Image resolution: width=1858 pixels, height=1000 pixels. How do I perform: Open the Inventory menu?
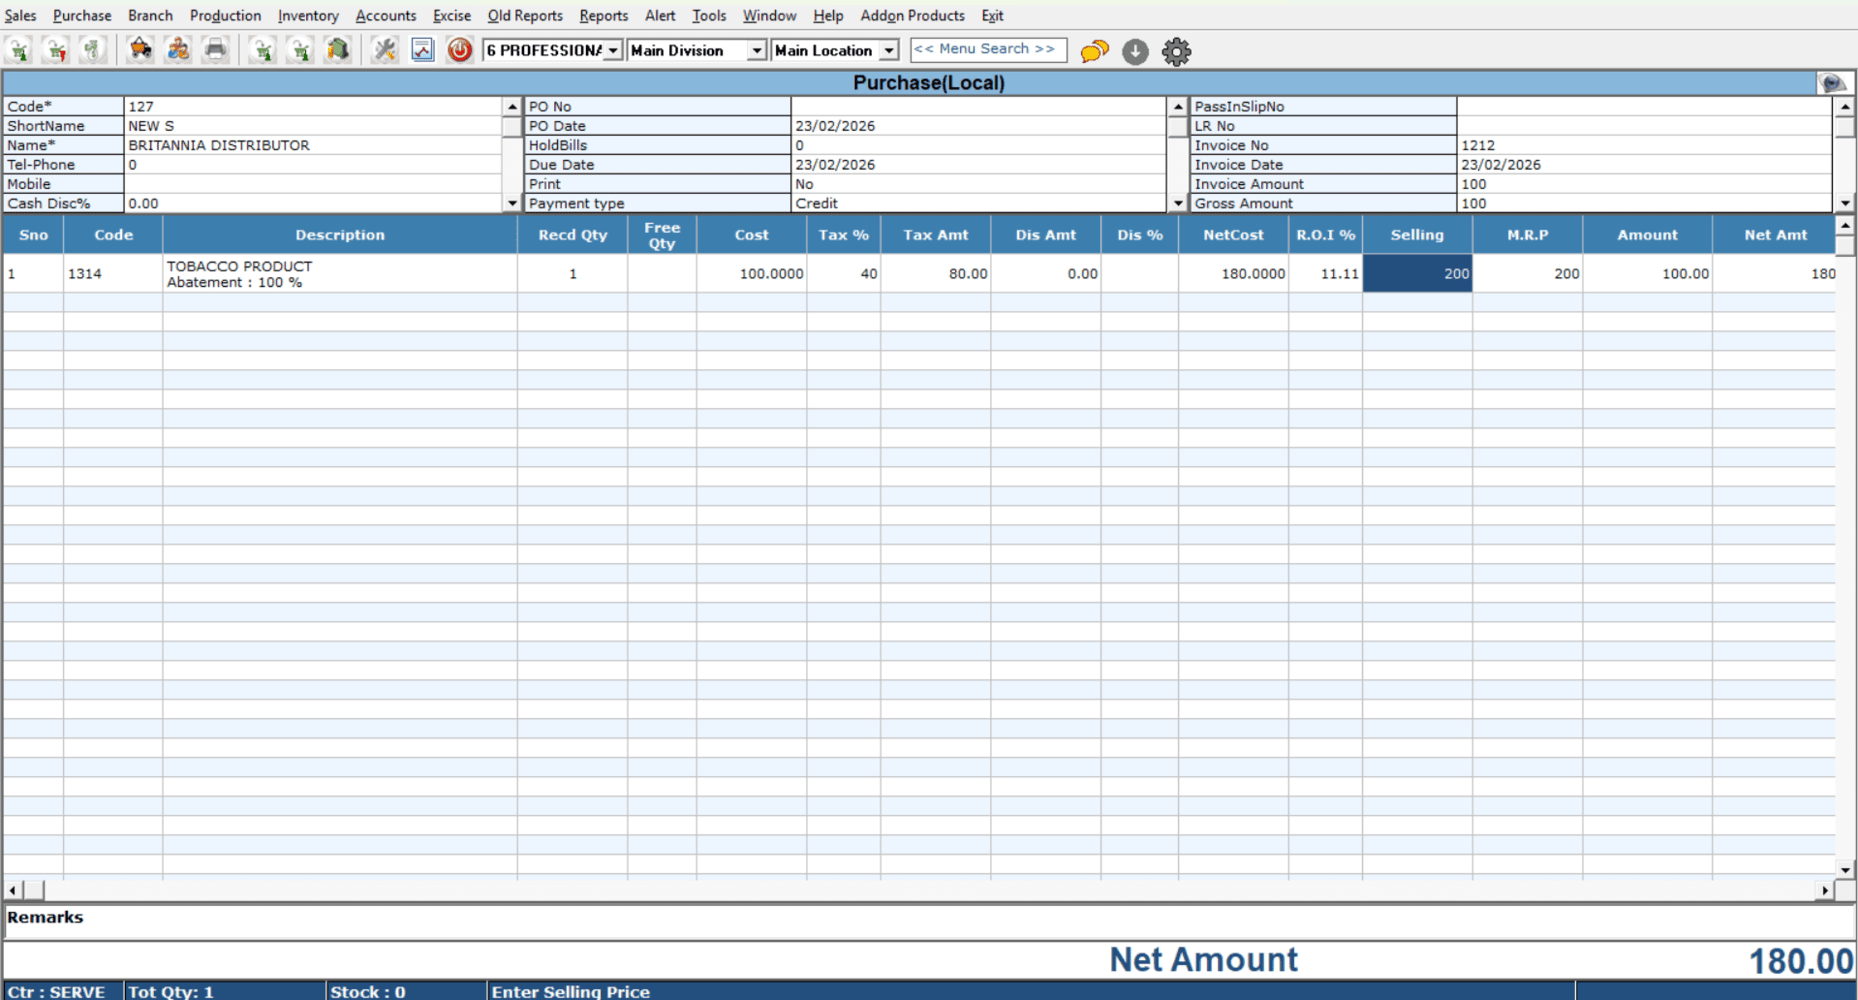pyautogui.click(x=308, y=15)
